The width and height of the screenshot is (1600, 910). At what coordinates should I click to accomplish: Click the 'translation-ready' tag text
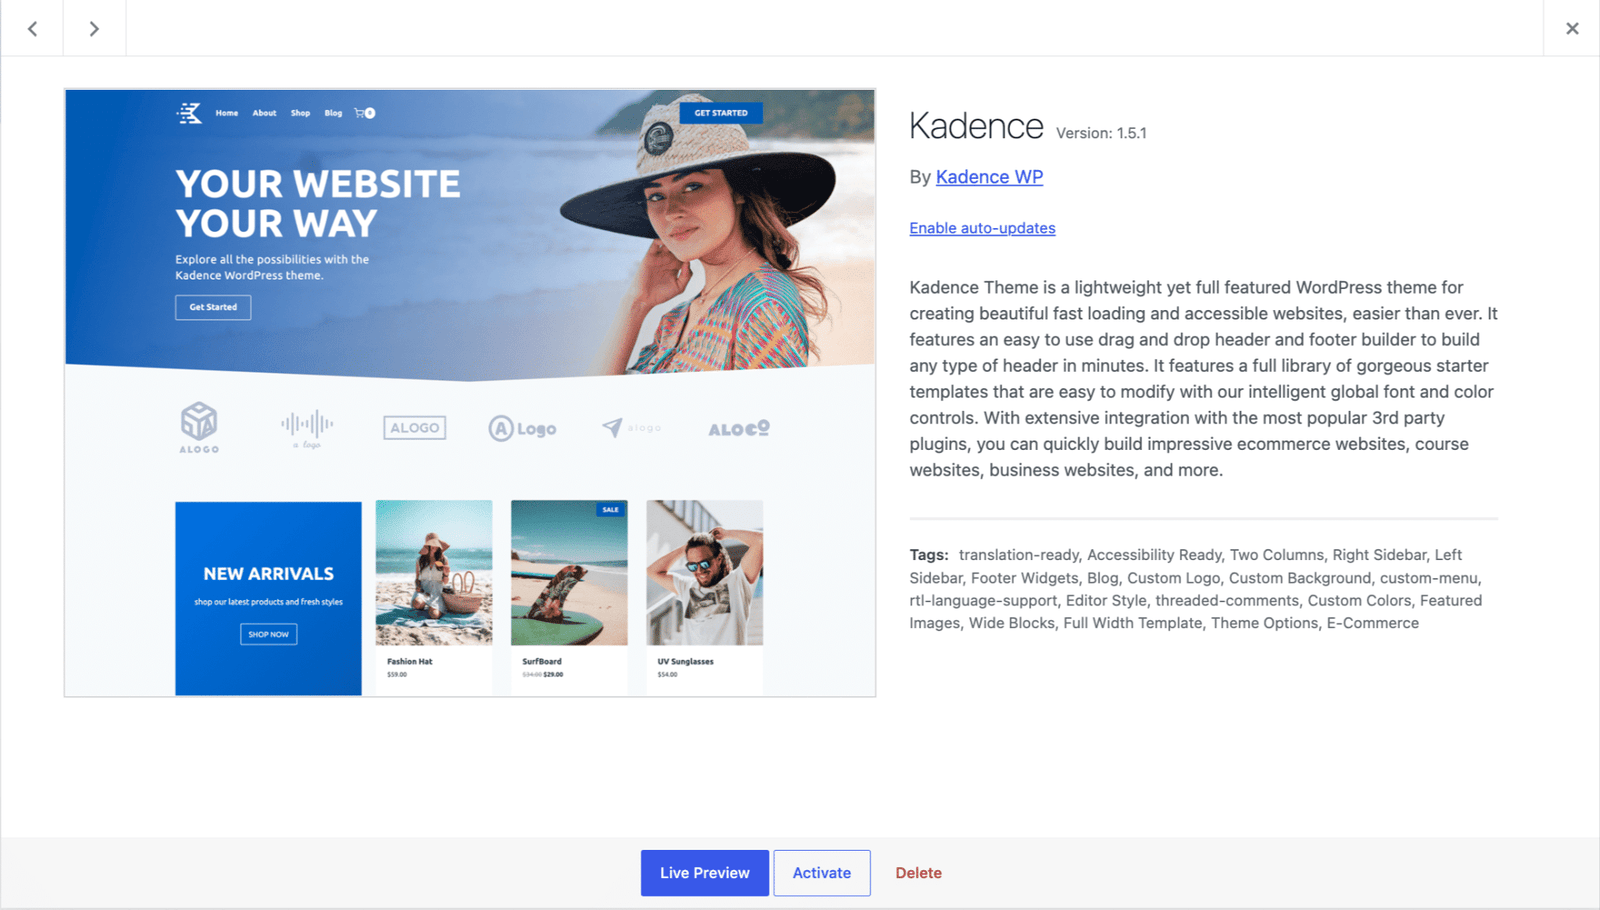(x=1019, y=555)
